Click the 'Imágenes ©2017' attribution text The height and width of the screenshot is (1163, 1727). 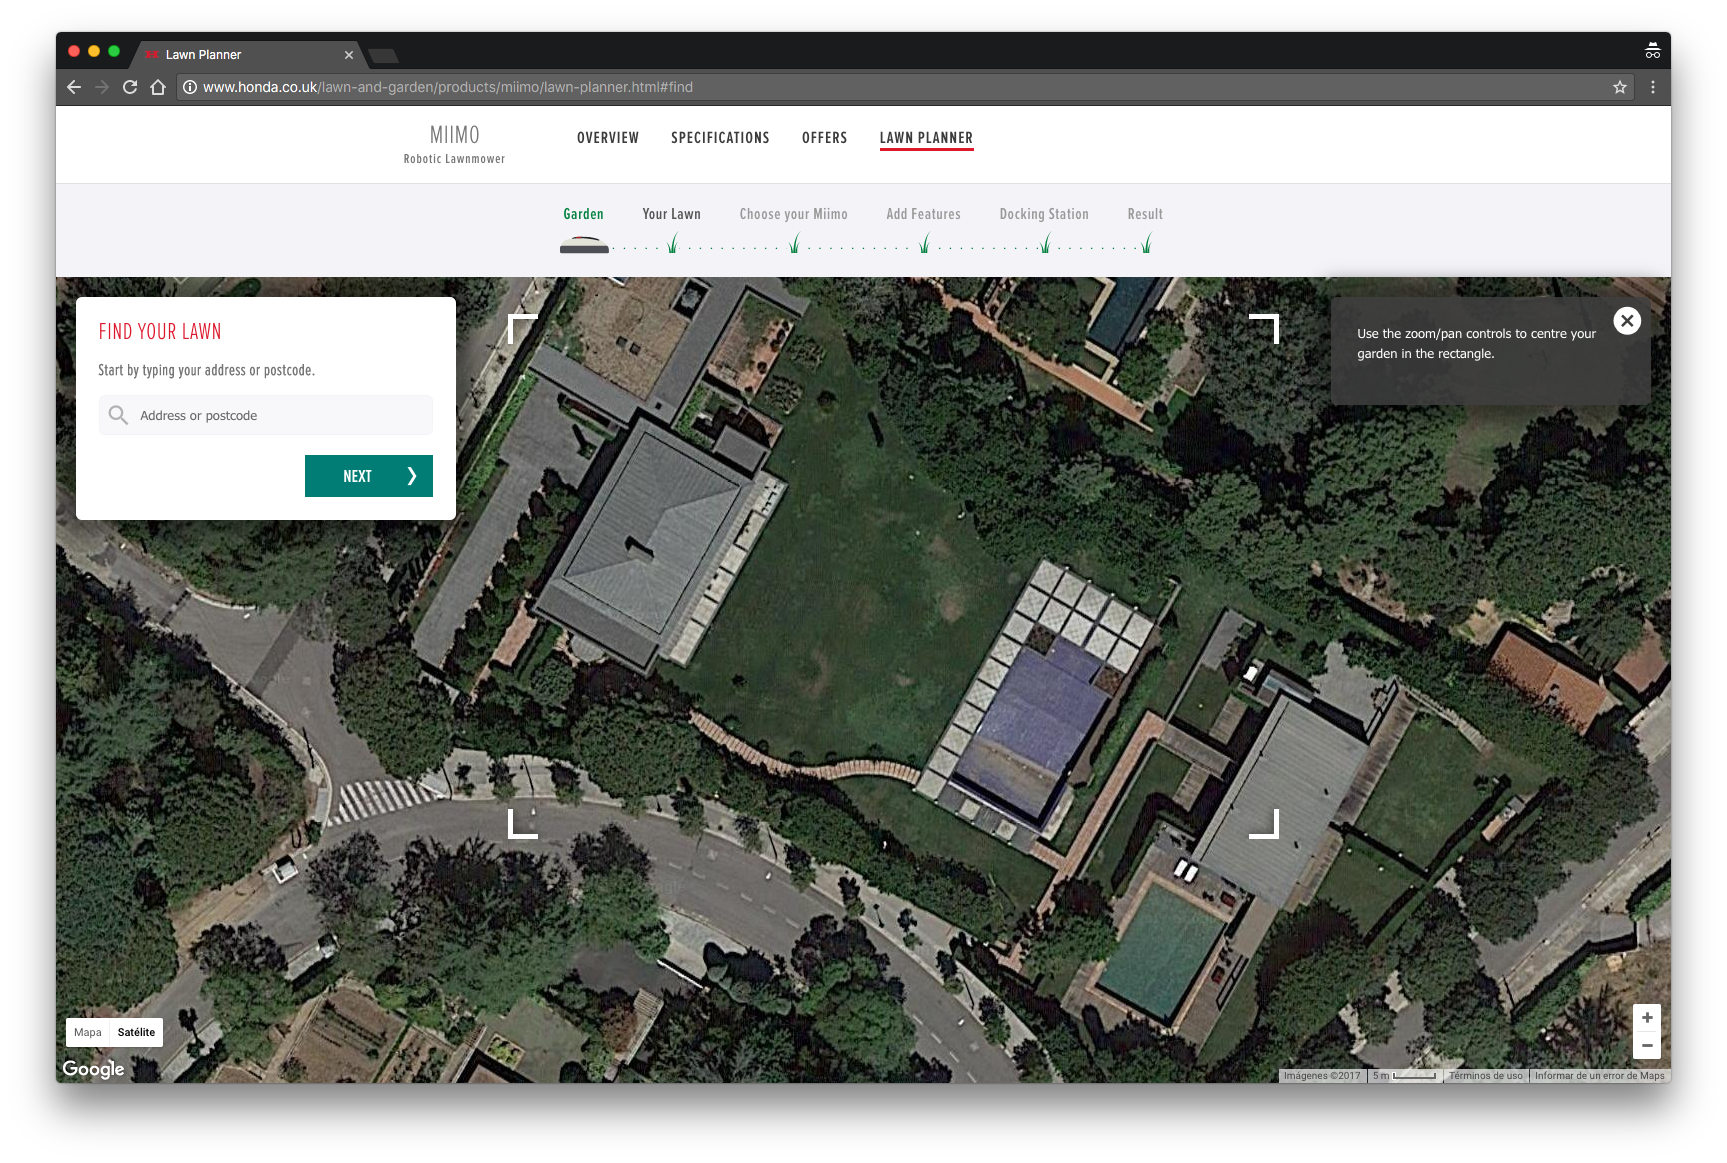pos(1322,1076)
